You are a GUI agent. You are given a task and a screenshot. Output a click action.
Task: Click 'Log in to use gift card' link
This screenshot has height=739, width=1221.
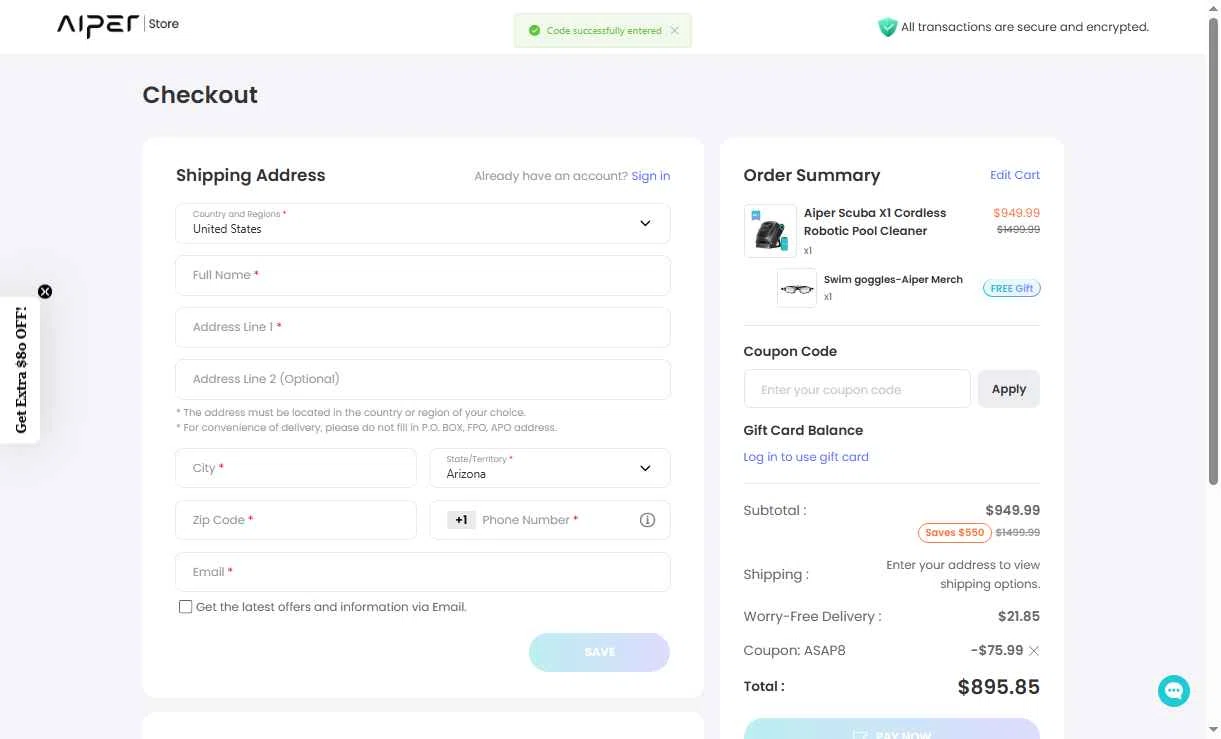tap(806, 457)
